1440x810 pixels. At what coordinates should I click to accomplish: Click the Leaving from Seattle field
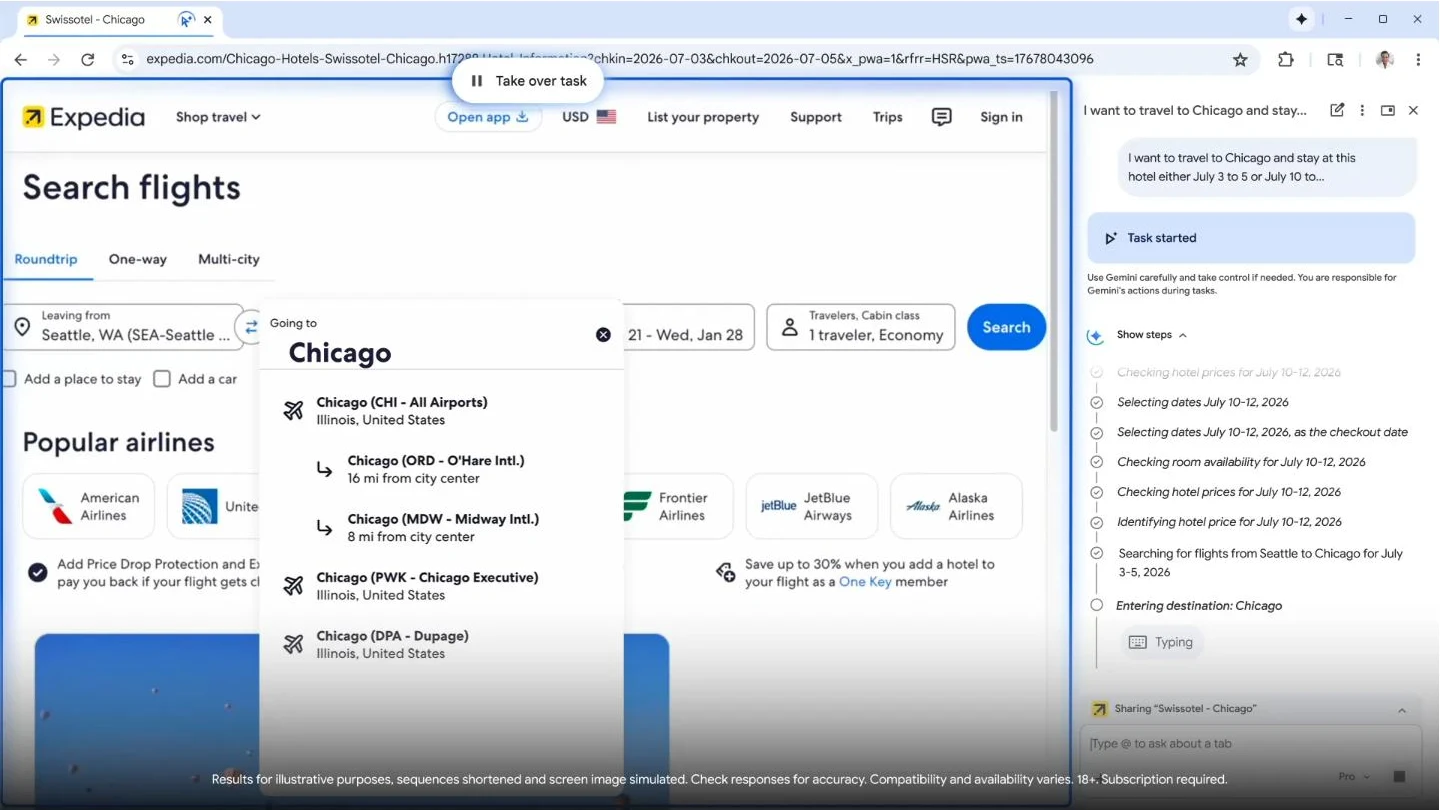click(x=123, y=327)
